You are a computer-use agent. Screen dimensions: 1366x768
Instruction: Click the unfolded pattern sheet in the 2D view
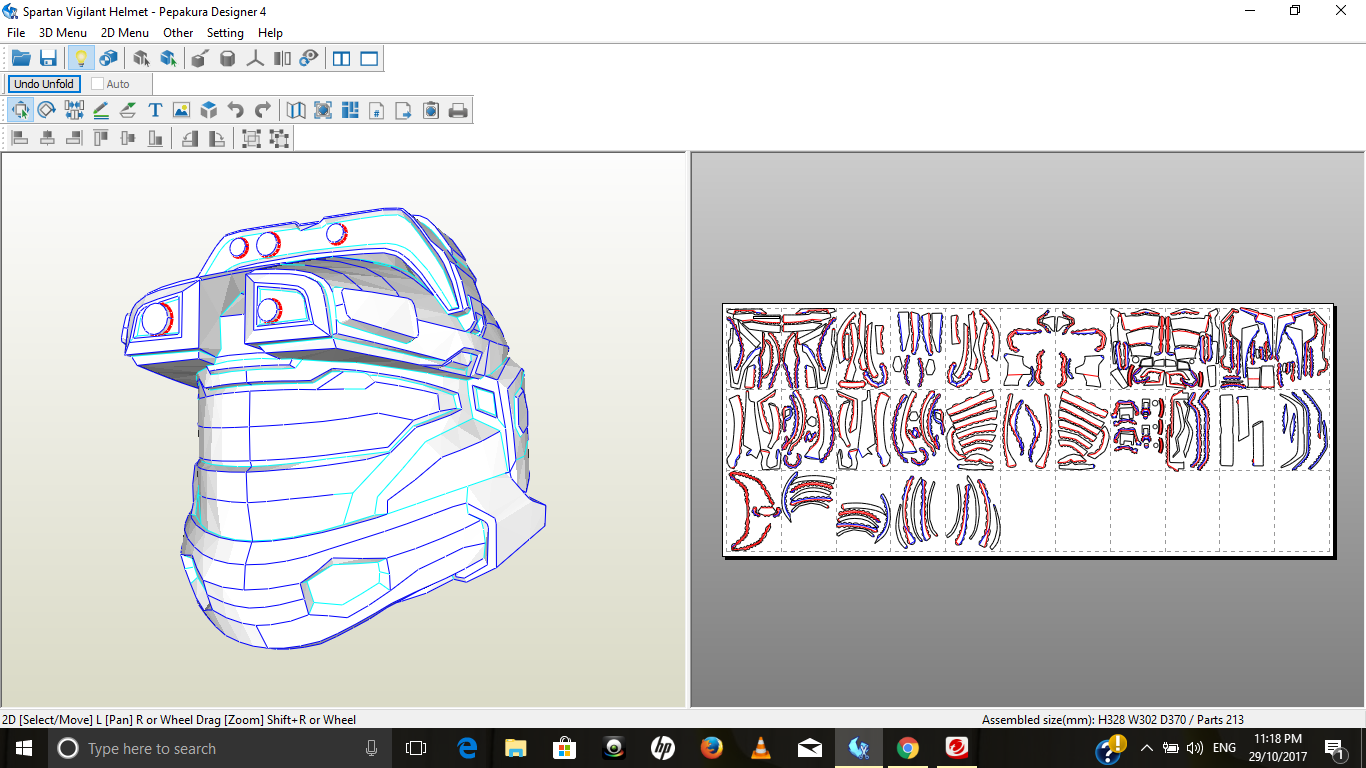(1028, 429)
